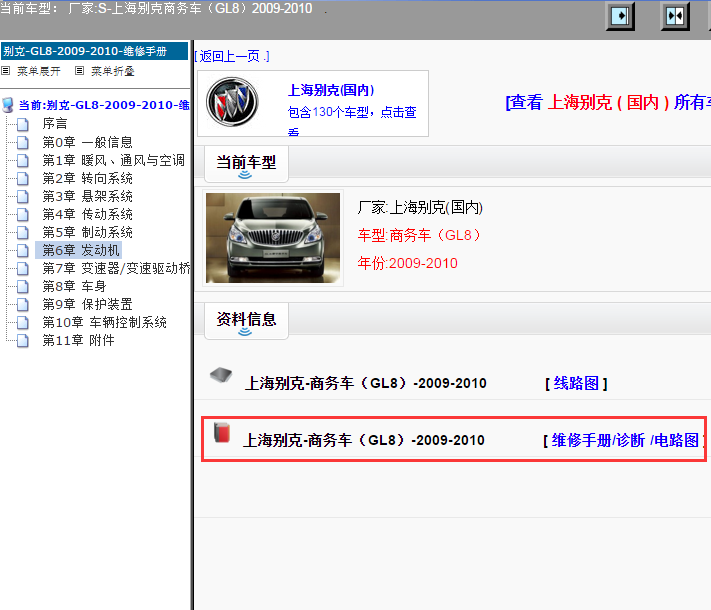Click the page icon beside 第8章 车身
Screen dimensions: 711x610
tap(23, 286)
